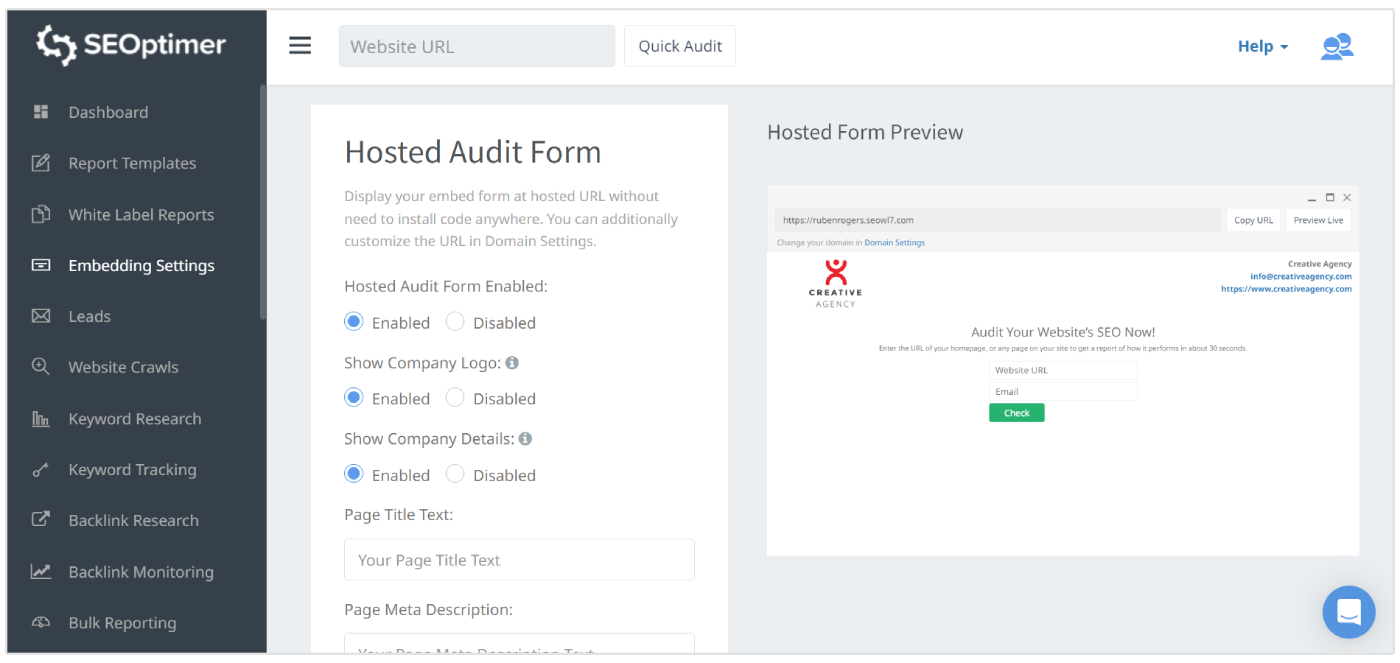The image size is (1400, 663).
Task: Expand the Help dropdown menu
Action: click(1262, 47)
